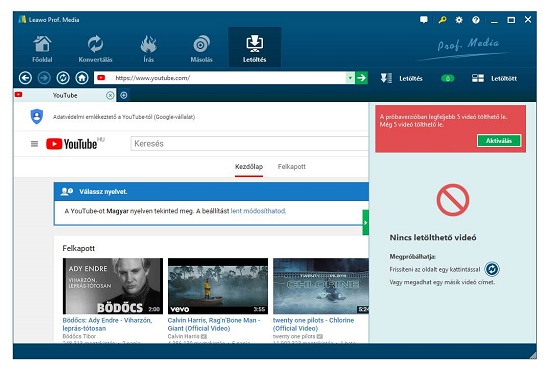Click twenty one pilots Chlorine title link
This screenshot has height=373, width=550.
point(313,324)
